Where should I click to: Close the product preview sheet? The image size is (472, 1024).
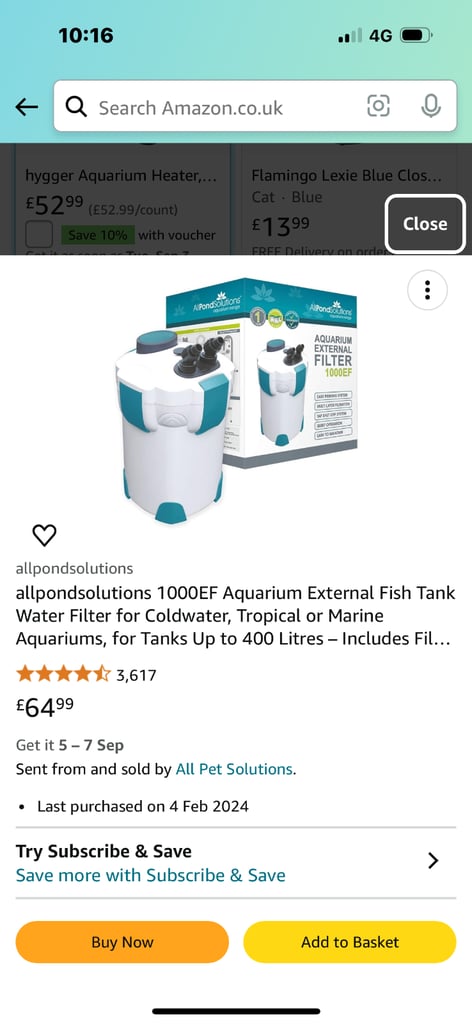[x=425, y=223]
